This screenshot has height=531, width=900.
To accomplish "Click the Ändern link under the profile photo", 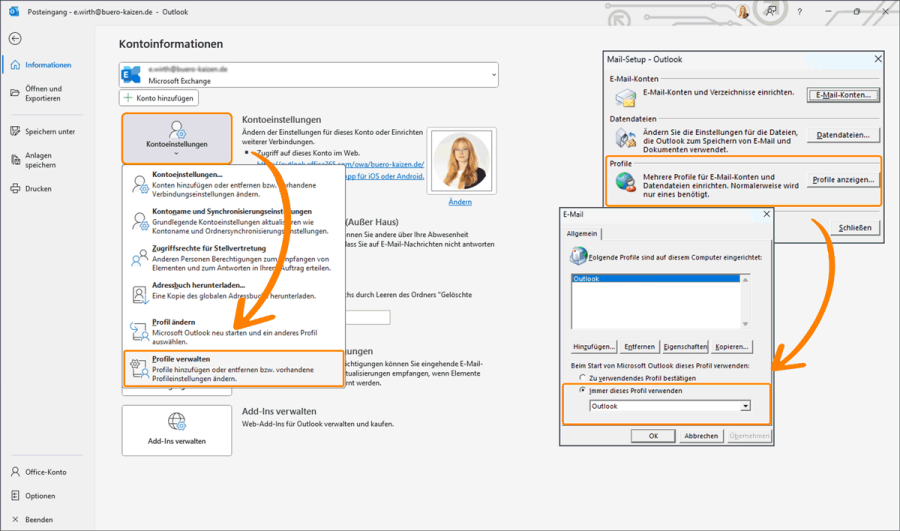I will coord(460,202).
